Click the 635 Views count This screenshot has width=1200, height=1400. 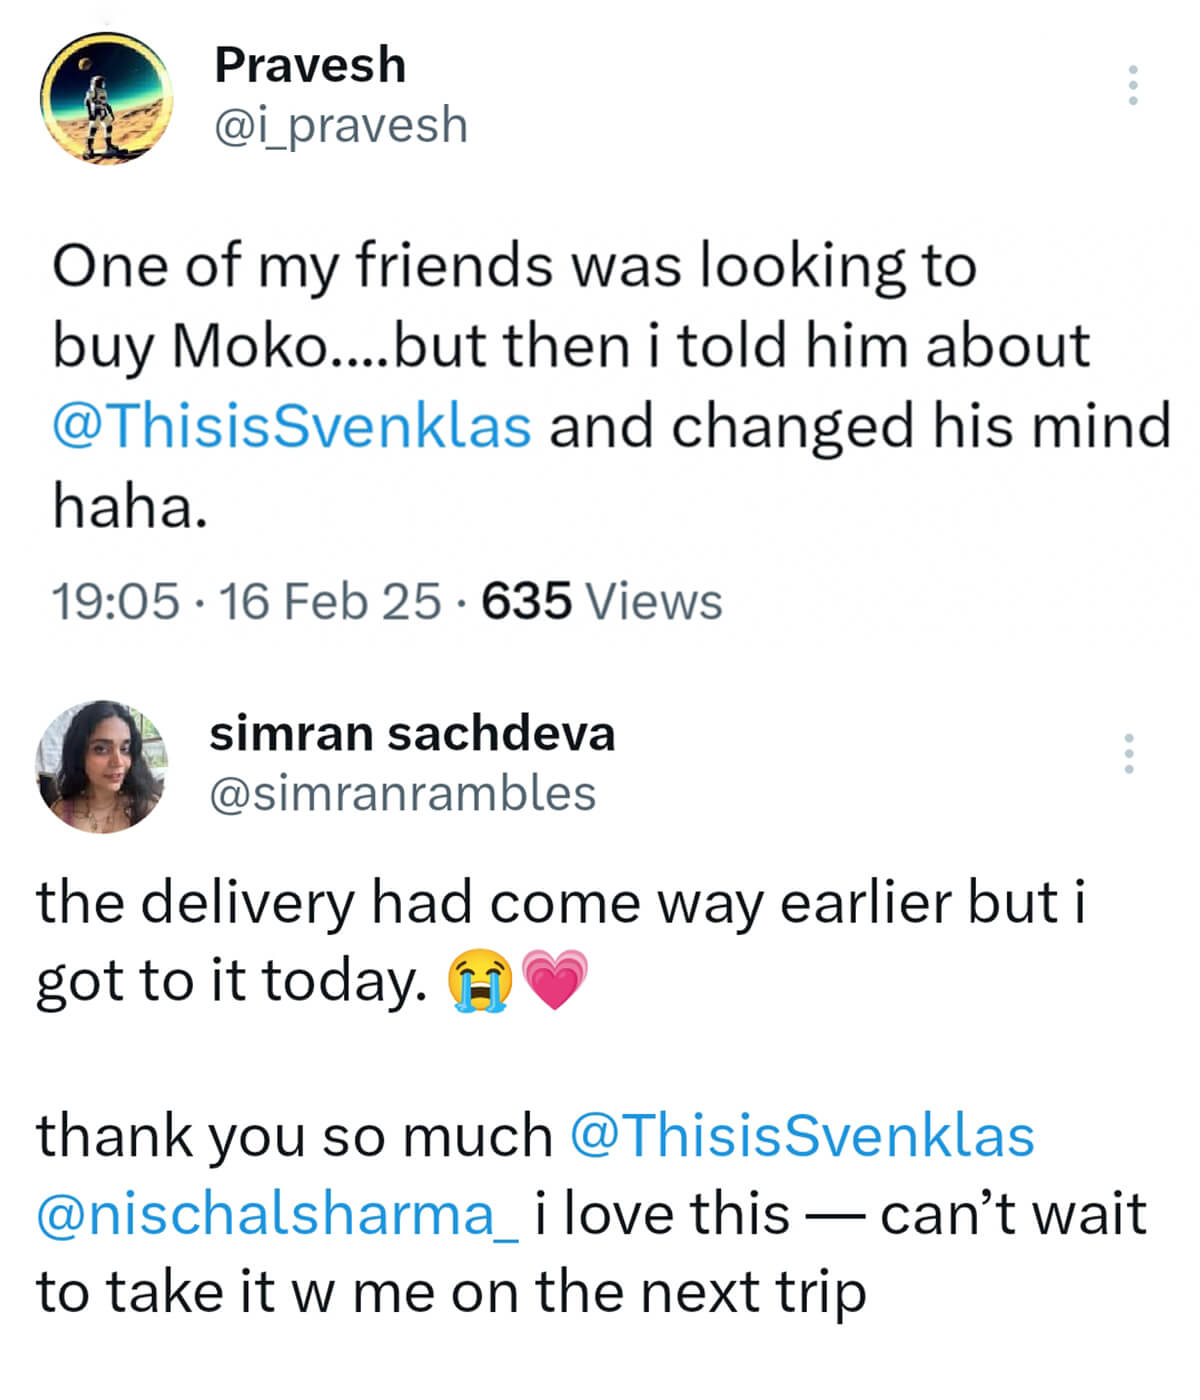[x=601, y=601]
